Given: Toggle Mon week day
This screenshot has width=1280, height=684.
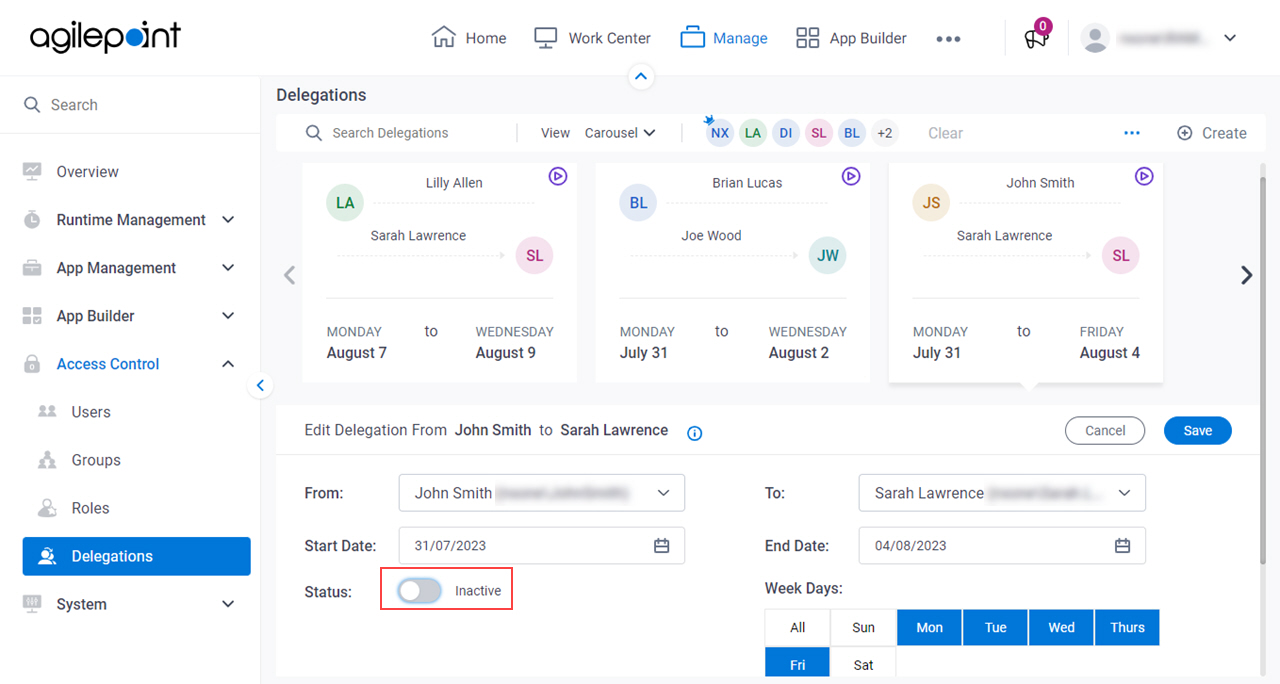Looking at the screenshot, I should tap(929, 628).
